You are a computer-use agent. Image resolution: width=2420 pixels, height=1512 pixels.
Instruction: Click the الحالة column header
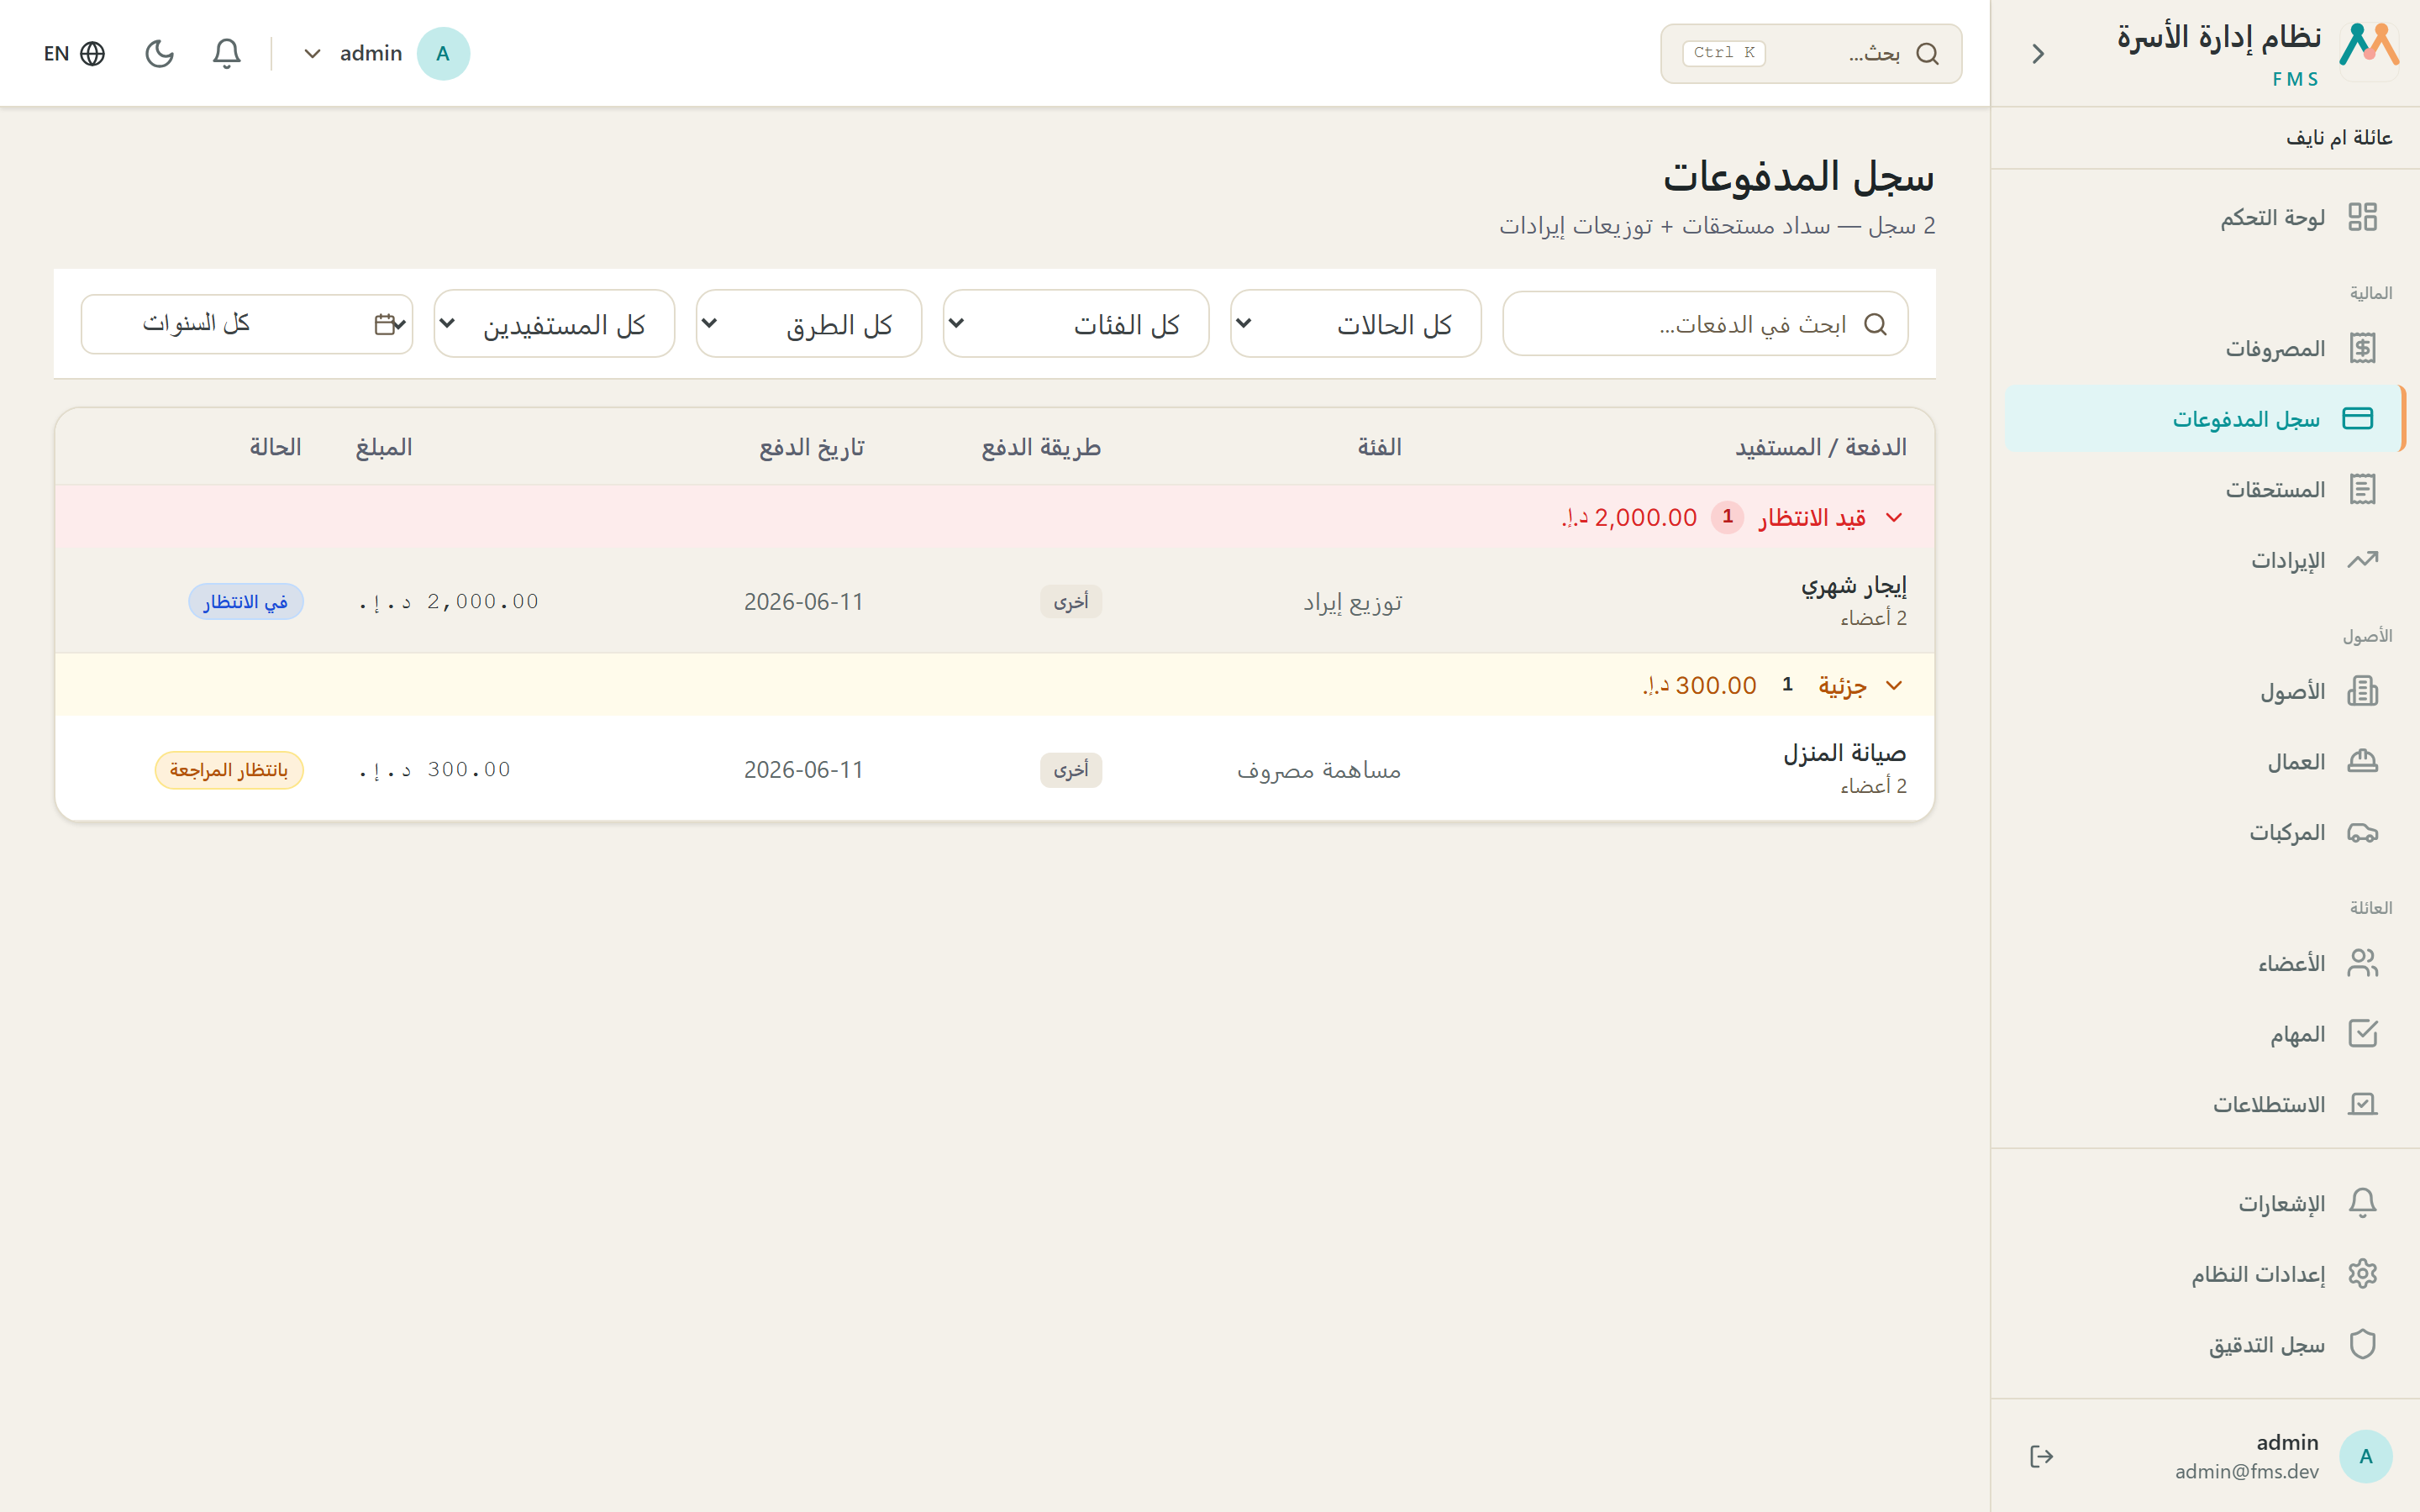point(276,447)
